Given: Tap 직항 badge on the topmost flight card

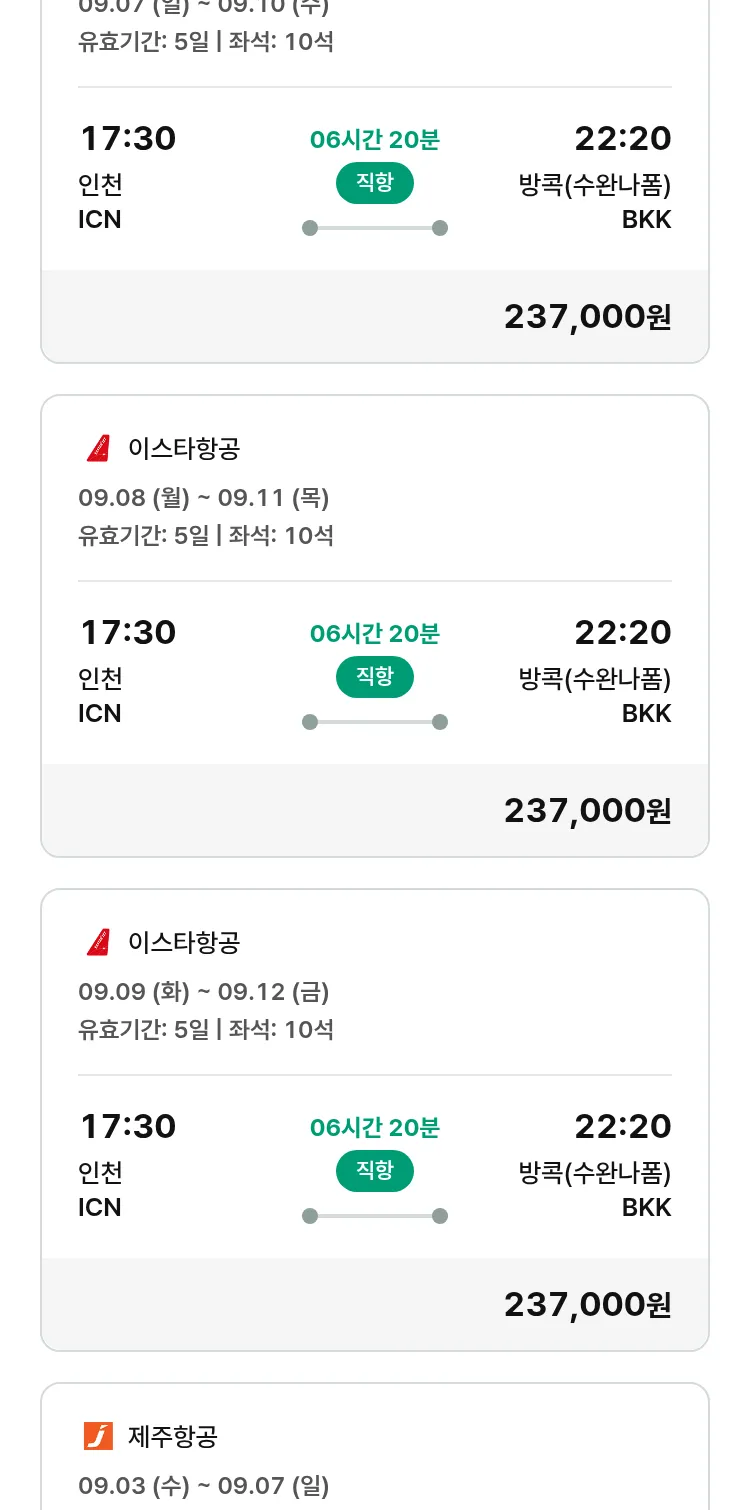Looking at the screenshot, I should tap(374, 183).
